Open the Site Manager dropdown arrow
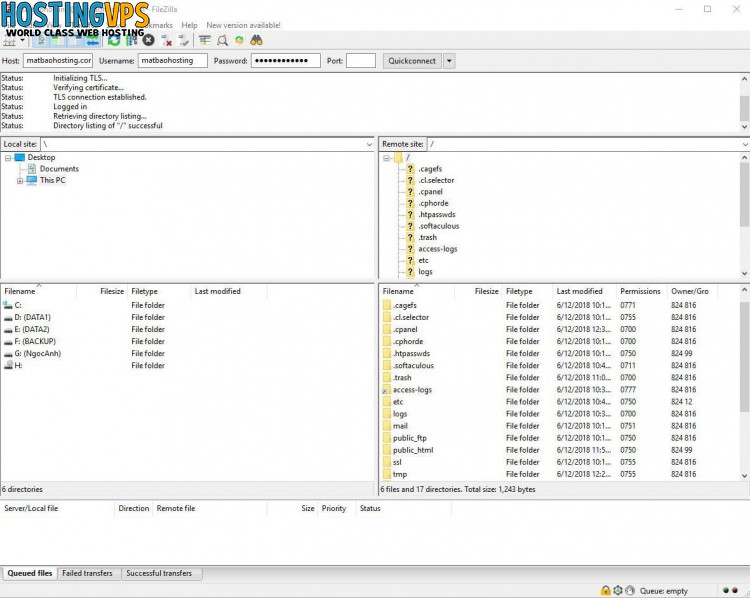 (x=22, y=40)
